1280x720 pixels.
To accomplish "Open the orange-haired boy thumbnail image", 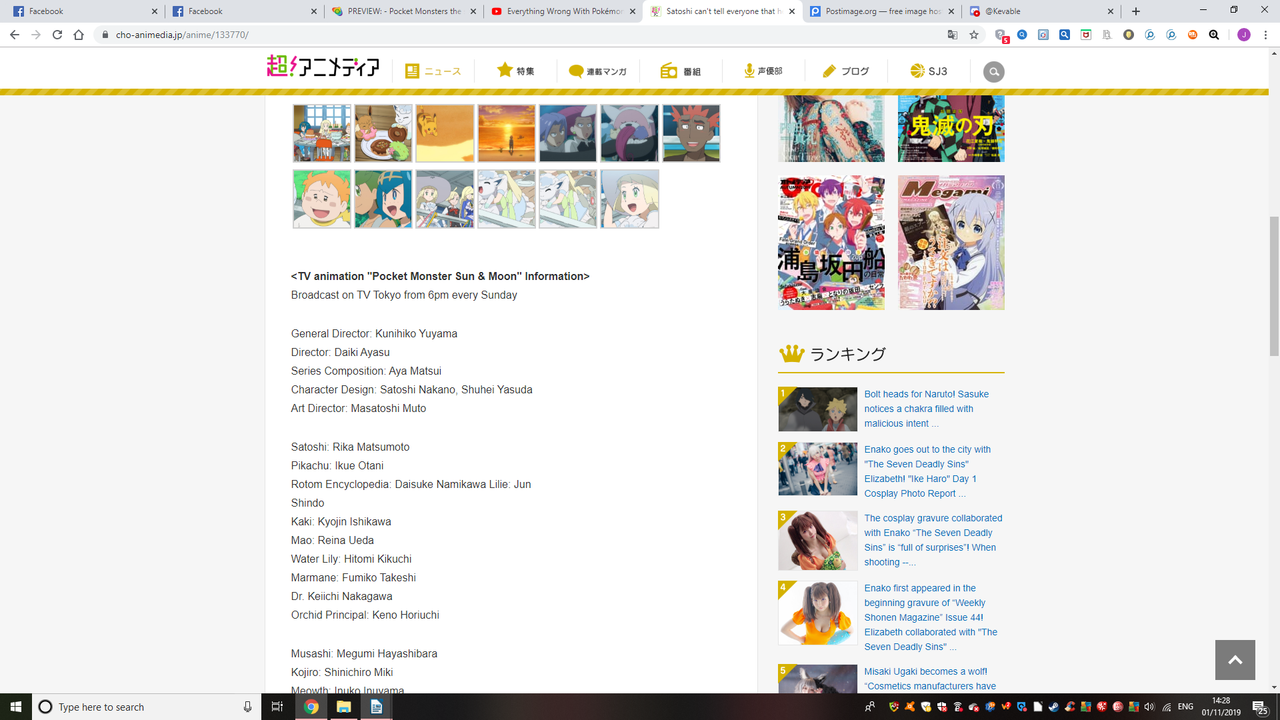I will point(322,199).
